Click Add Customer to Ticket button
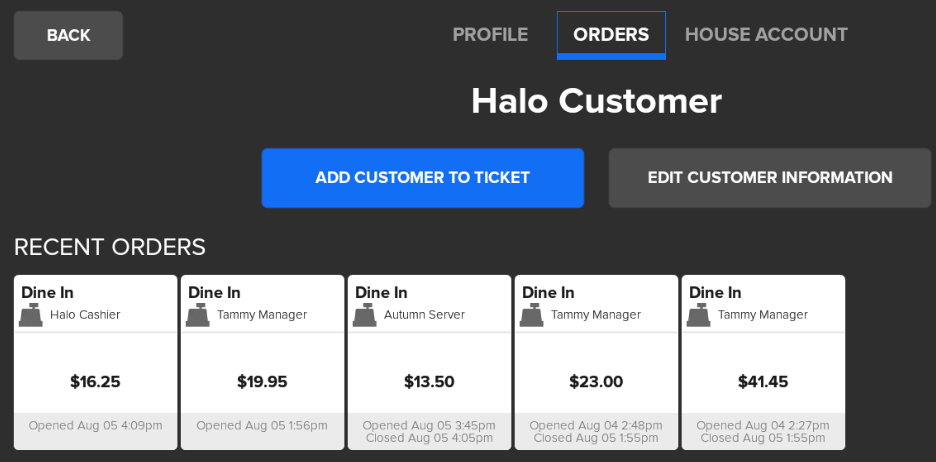This screenshot has height=462, width=936. pos(422,178)
